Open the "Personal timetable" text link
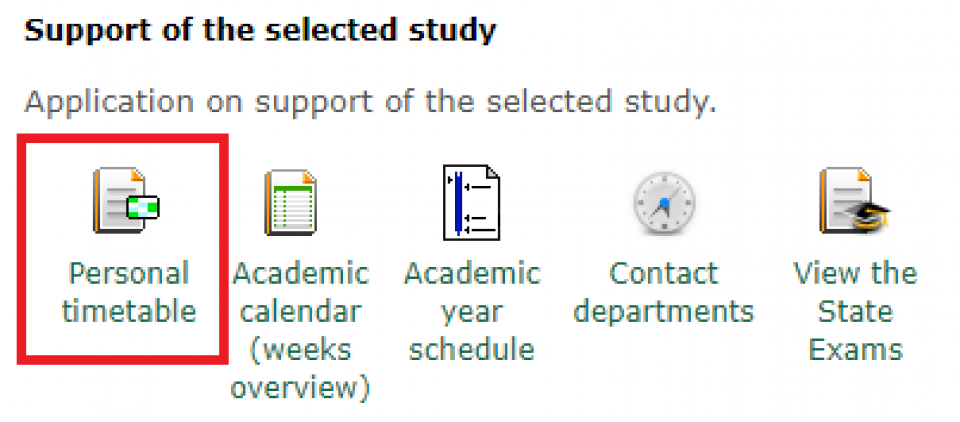The height and width of the screenshot is (422, 960). (129, 292)
